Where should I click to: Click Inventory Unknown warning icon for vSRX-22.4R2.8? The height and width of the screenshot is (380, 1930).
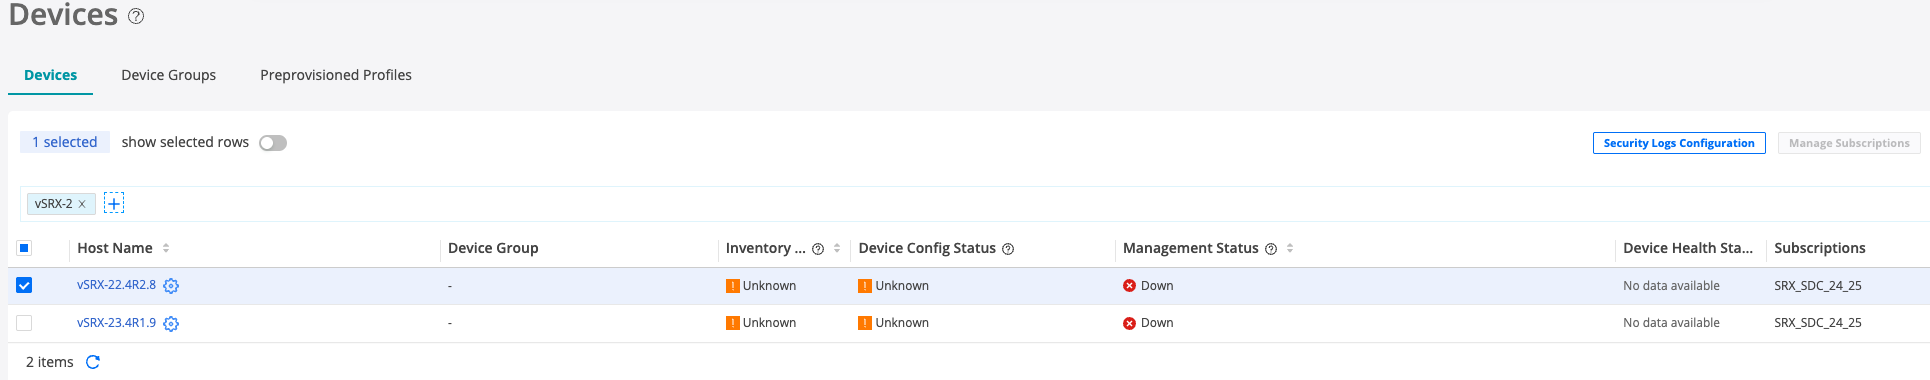coord(732,286)
